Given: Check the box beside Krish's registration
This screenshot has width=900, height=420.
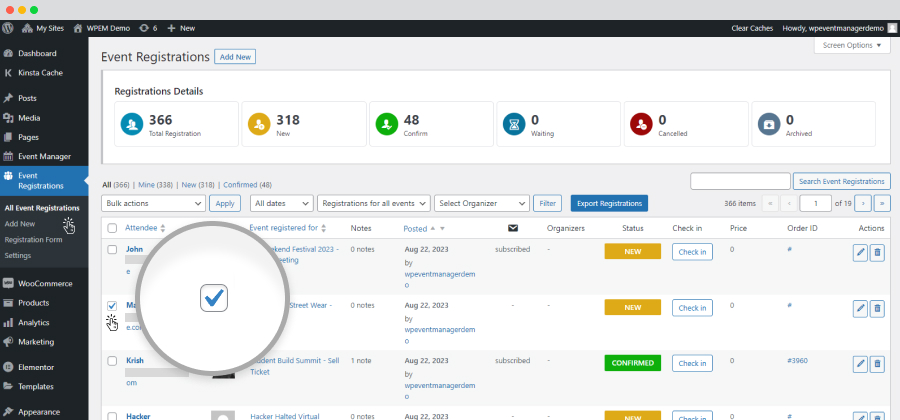Looking at the screenshot, I should [x=112, y=360].
